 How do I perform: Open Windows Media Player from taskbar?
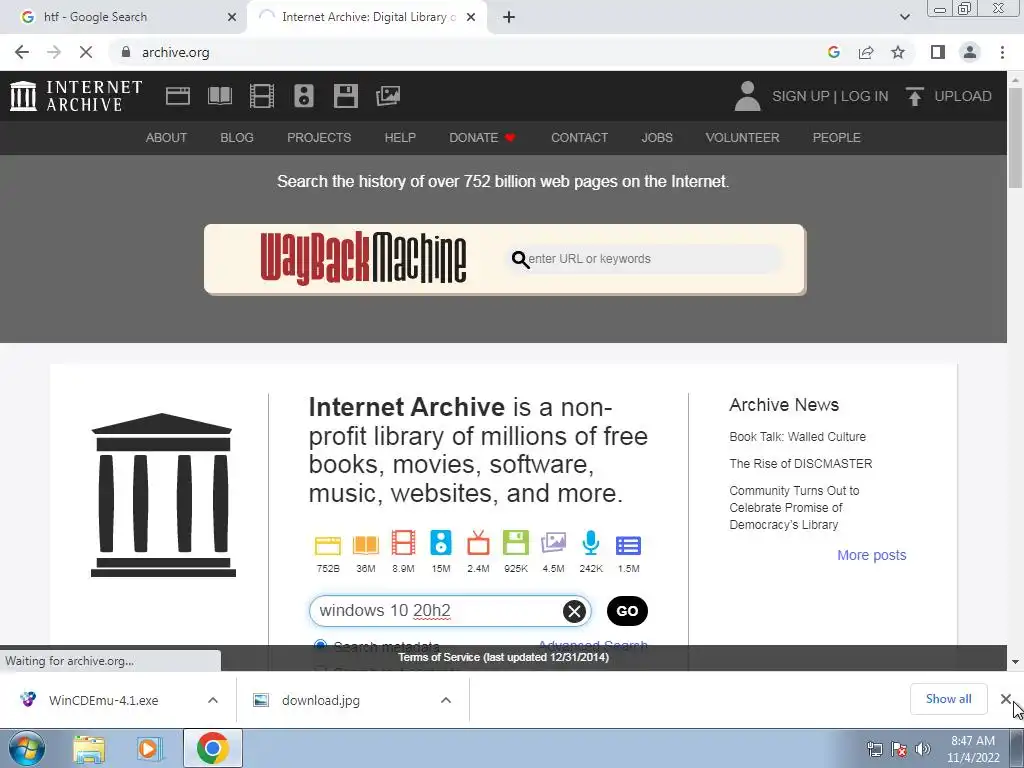[149, 748]
